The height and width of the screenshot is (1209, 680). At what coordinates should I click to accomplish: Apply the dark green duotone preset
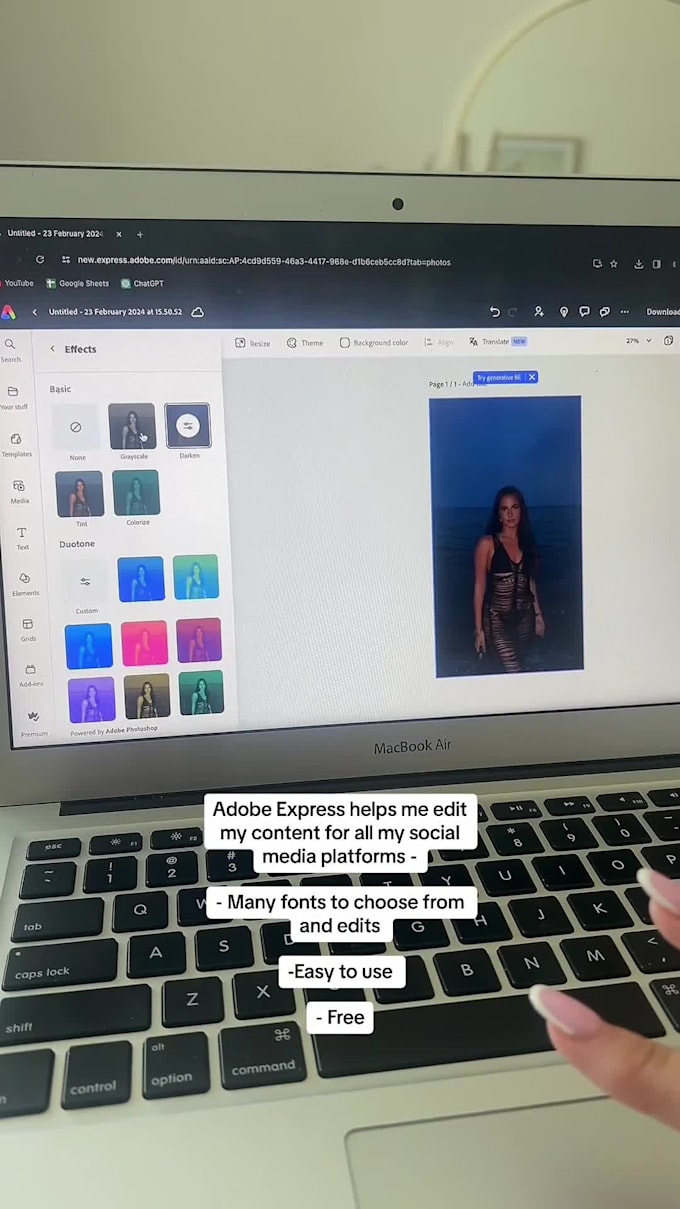pyautogui.click(x=201, y=693)
